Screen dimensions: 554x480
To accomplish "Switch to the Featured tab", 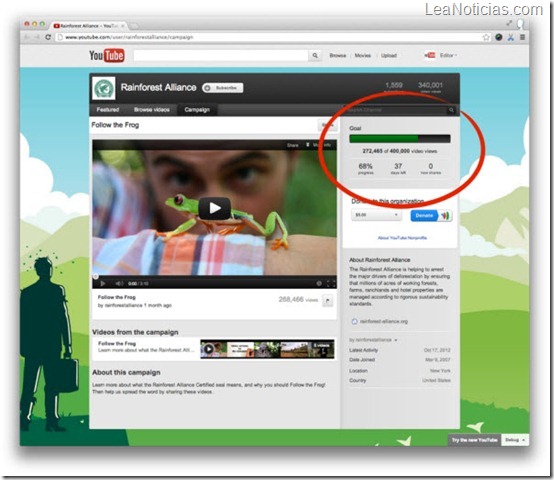I will click(x=108, y=109).
